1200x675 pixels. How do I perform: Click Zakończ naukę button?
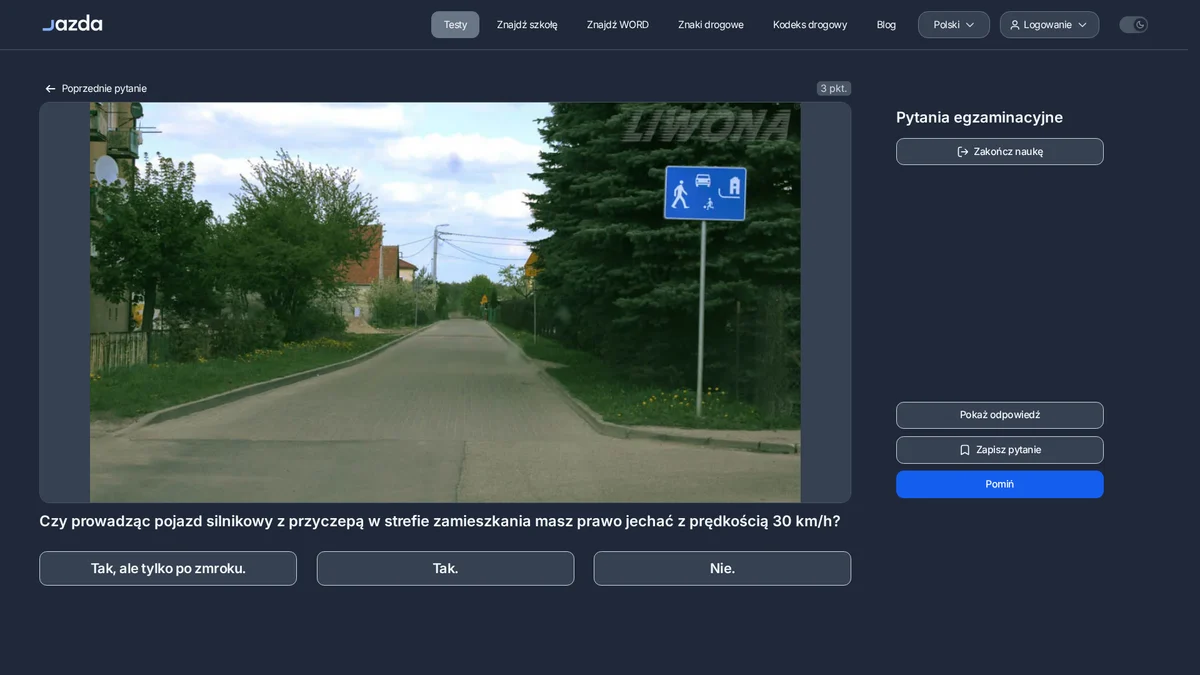[x=1000, y=152]
